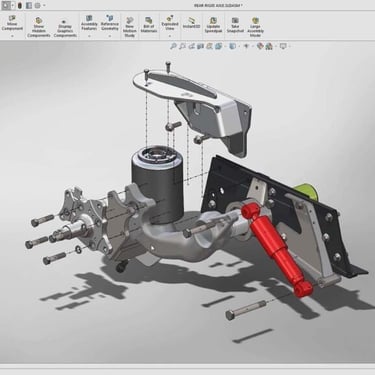Toggle Instant3D mode
Screen dimensions: 375x375
[191, 23]
